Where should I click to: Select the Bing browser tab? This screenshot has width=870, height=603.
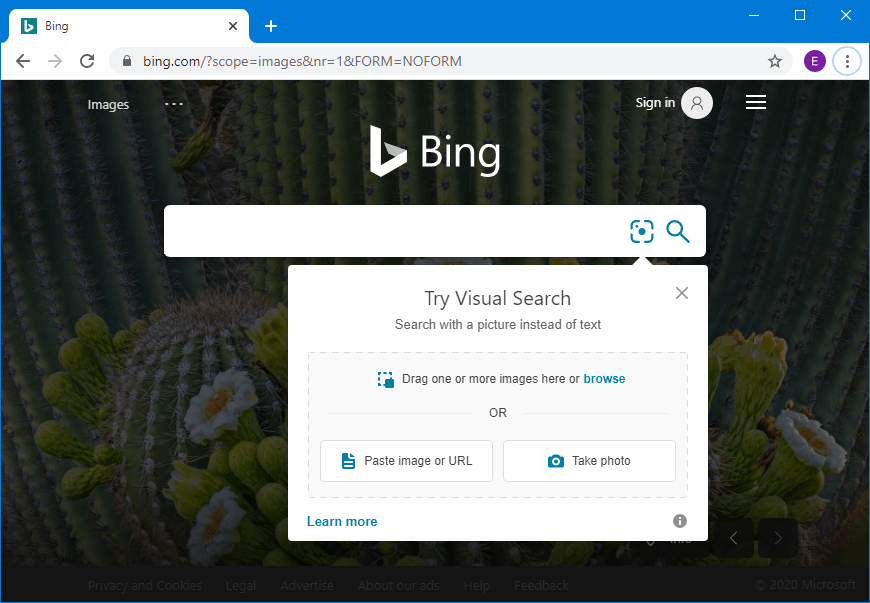tap(129, 26)
